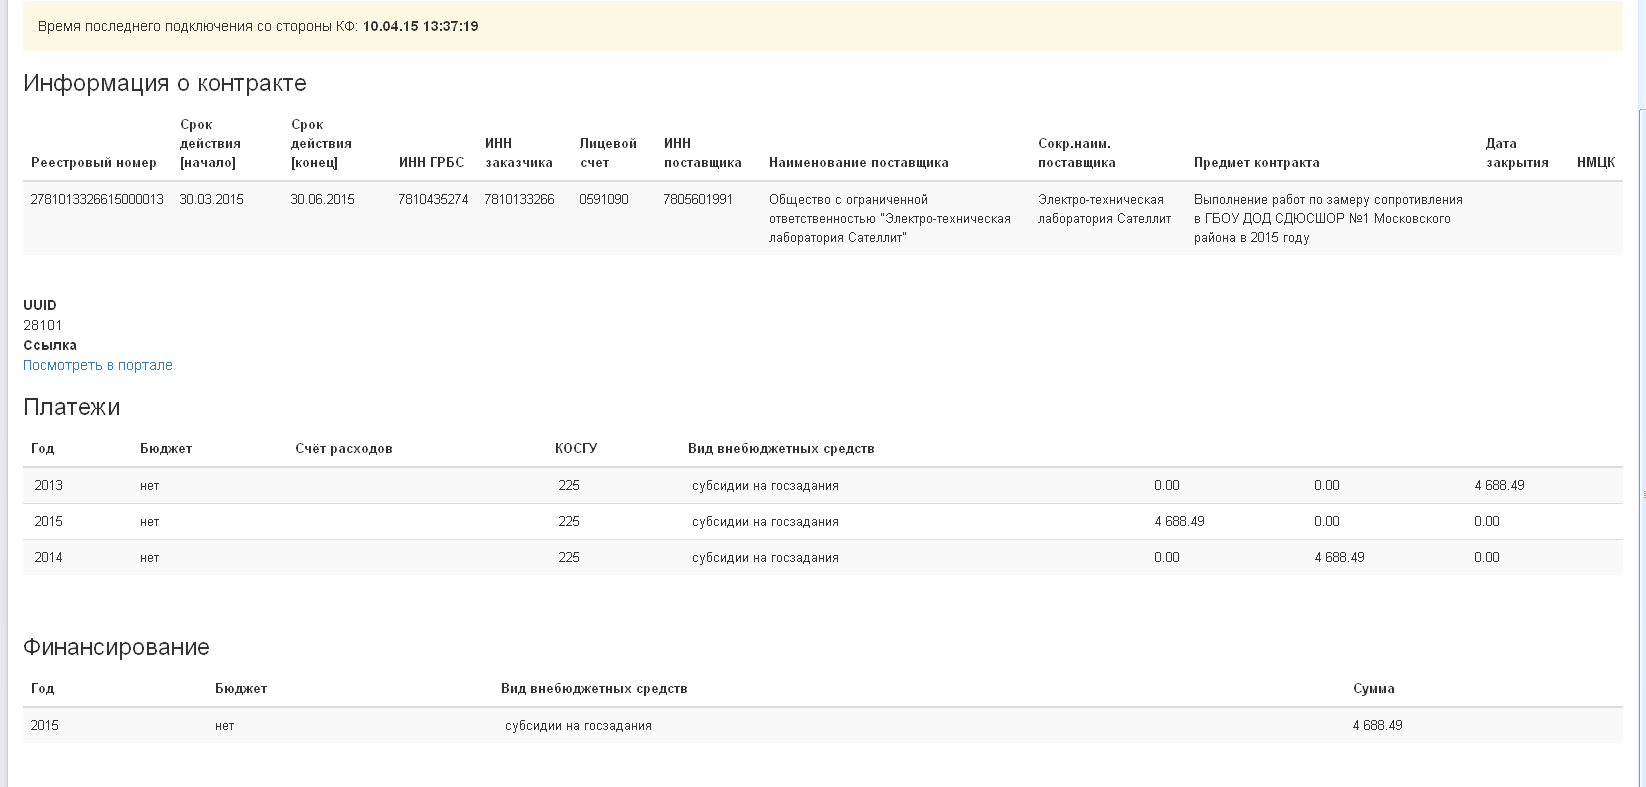Select the UUID value 28101
Screen dimensions: 1646x787
coord(43,325)
